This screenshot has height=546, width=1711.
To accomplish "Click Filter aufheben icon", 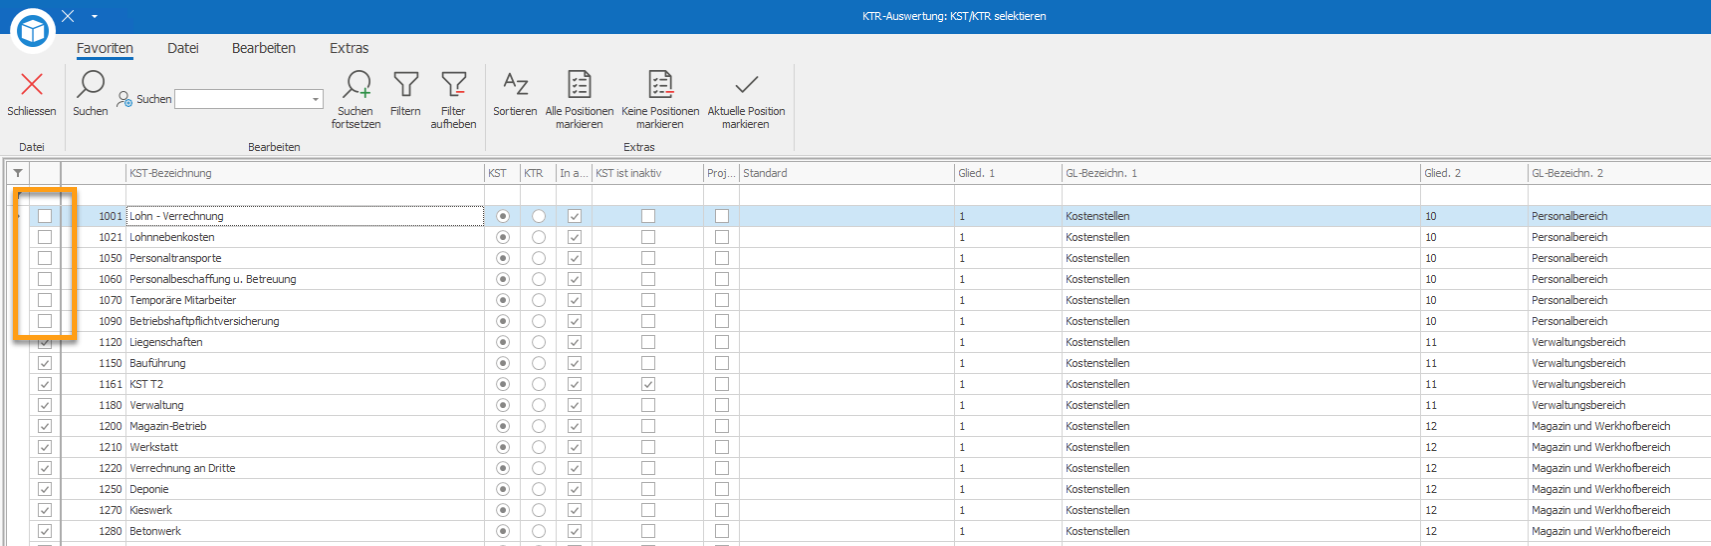I will (x=453, y=86).
